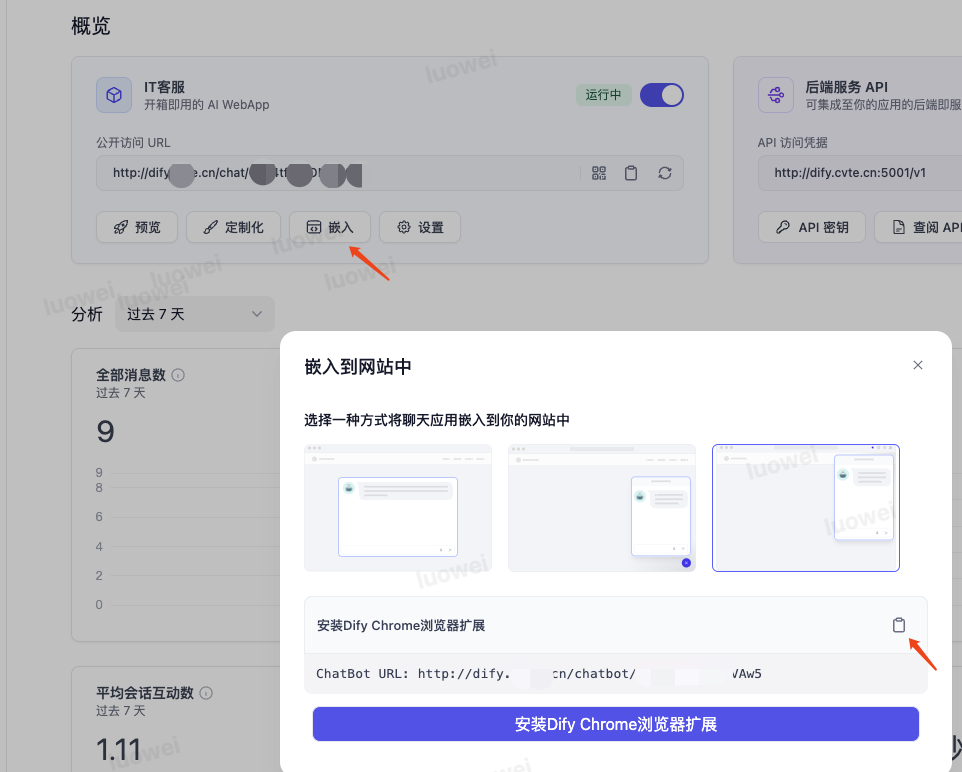Screen dimensions: 962x772
Task: Close the 嵌入到网站中 dialog
Action: 917,365
